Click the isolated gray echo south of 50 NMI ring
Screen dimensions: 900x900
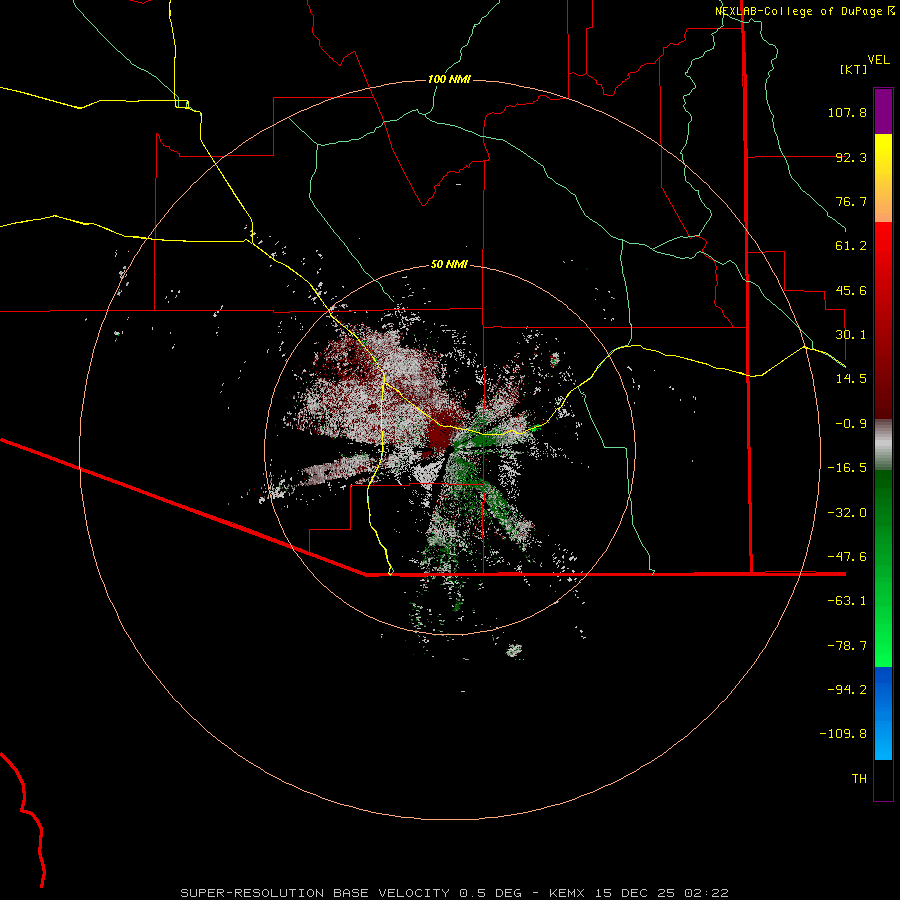tap(514, 650)
